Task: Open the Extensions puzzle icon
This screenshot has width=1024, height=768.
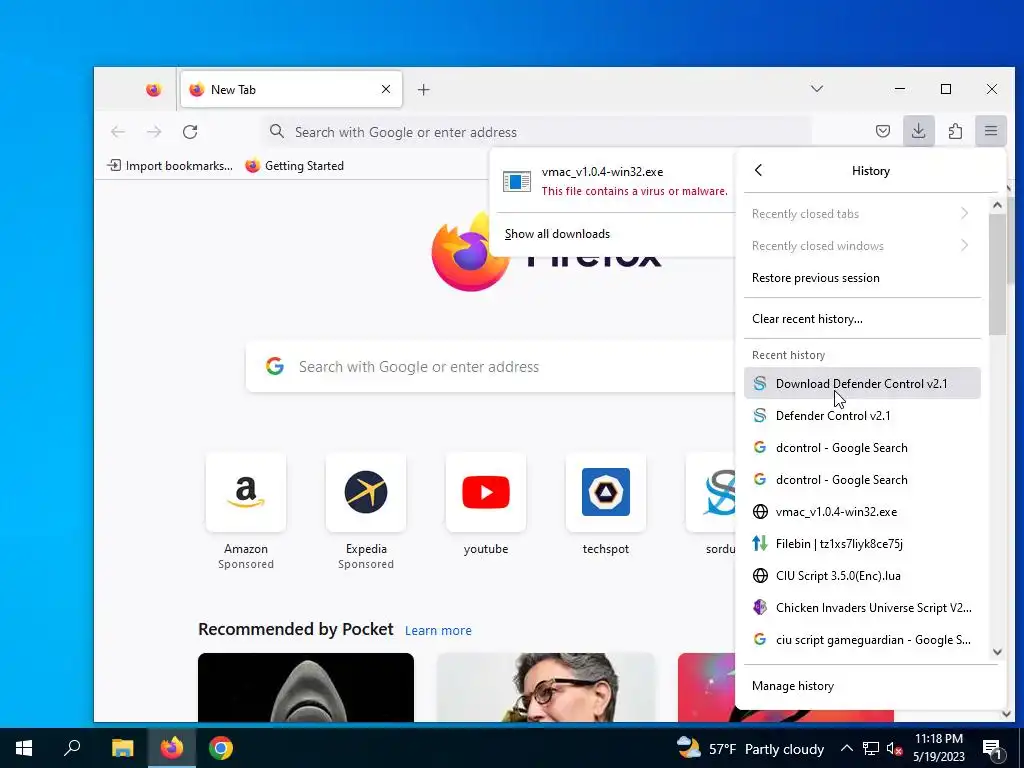Action: click(955, 131)
